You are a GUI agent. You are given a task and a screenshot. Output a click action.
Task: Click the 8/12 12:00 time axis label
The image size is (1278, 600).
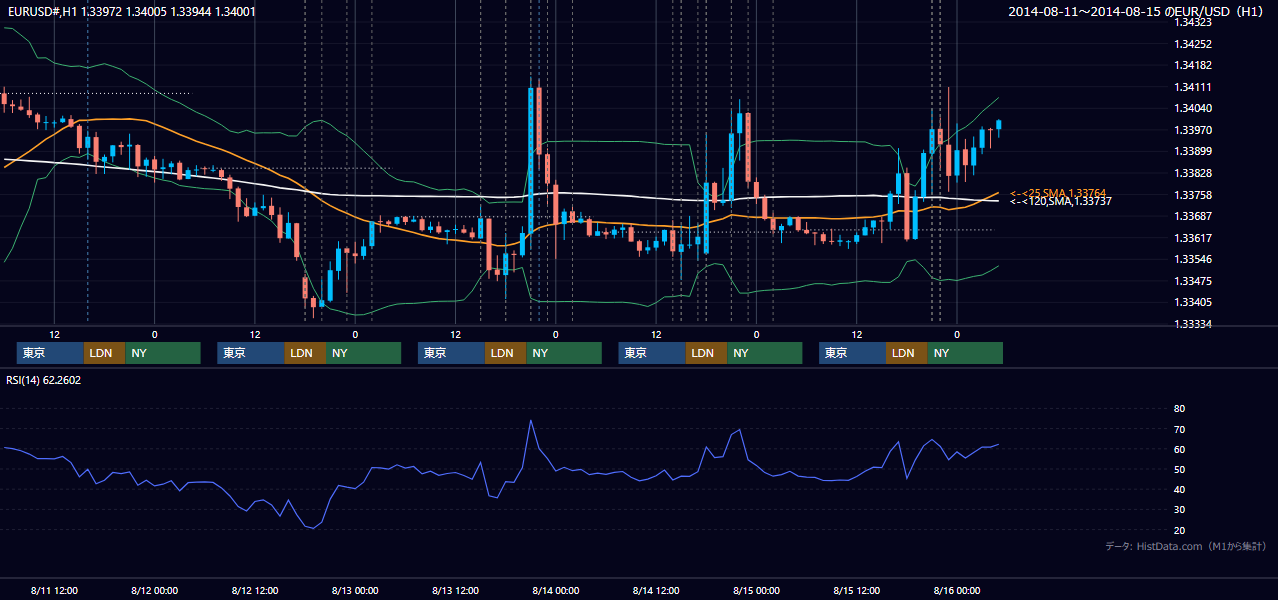click(255, 590)
